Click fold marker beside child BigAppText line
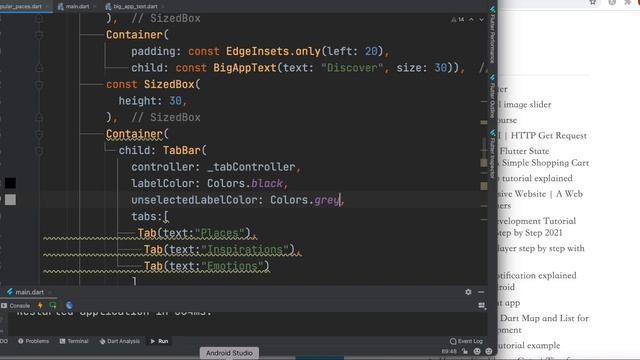 39,68
